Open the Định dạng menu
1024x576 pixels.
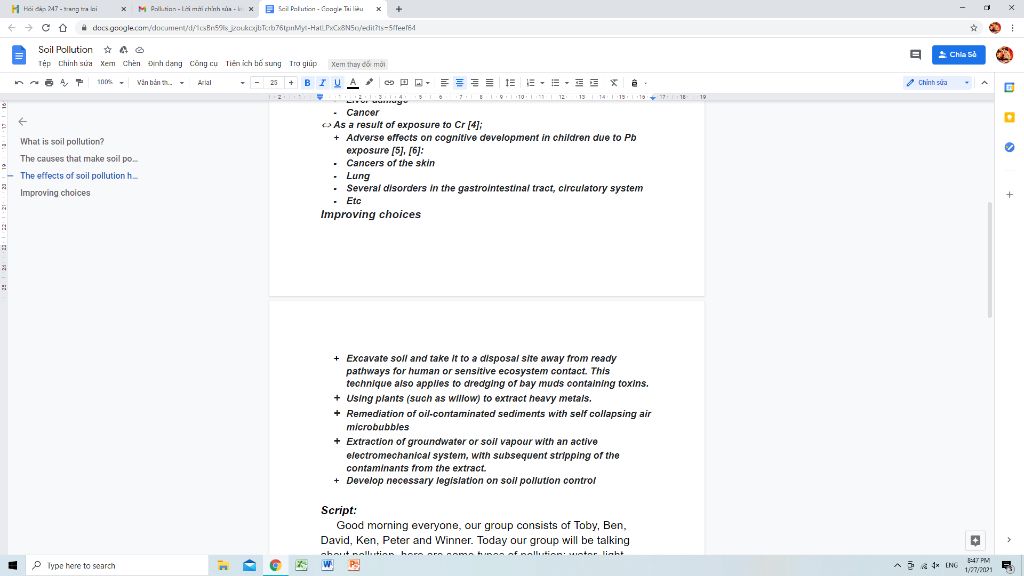[x=165, y=64]
